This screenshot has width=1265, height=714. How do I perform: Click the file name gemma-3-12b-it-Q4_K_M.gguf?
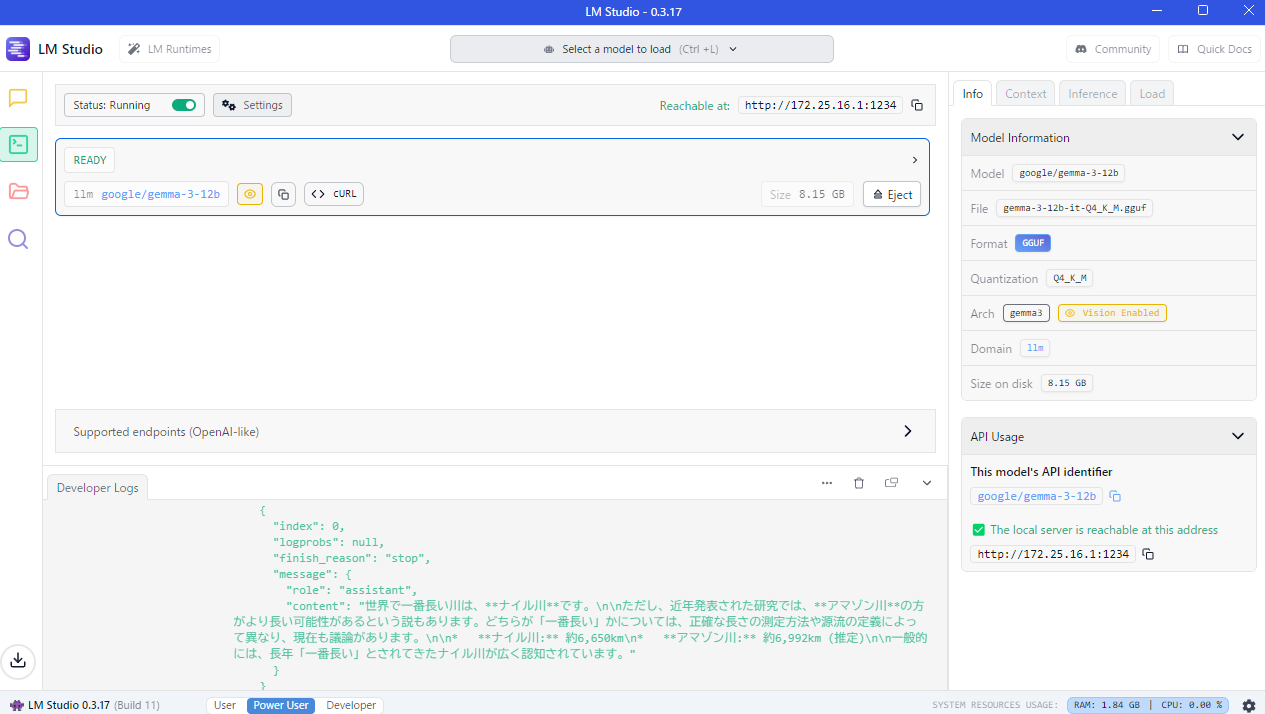[1075, 208]
